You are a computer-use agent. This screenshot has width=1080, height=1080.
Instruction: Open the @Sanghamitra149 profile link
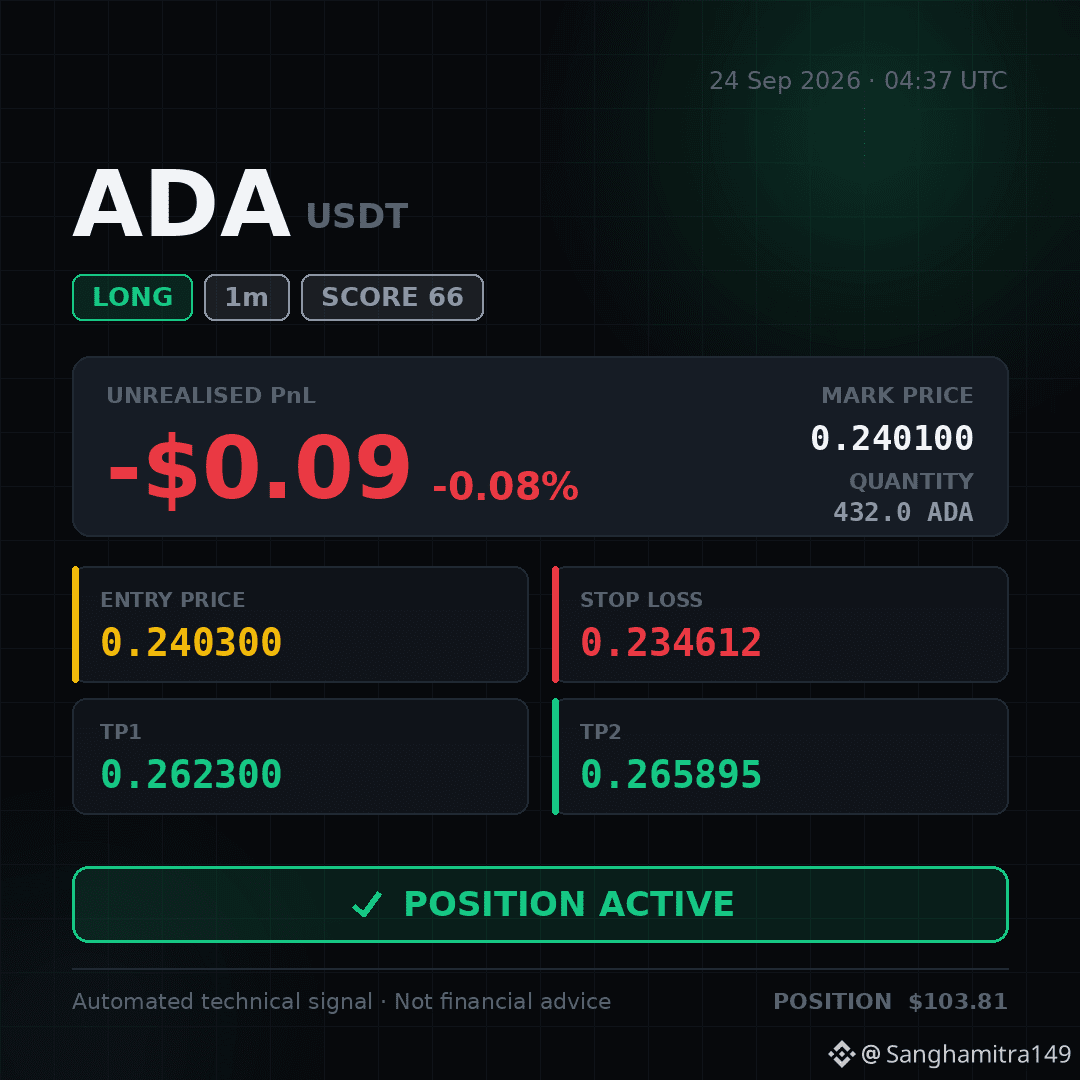[966, 1054]
